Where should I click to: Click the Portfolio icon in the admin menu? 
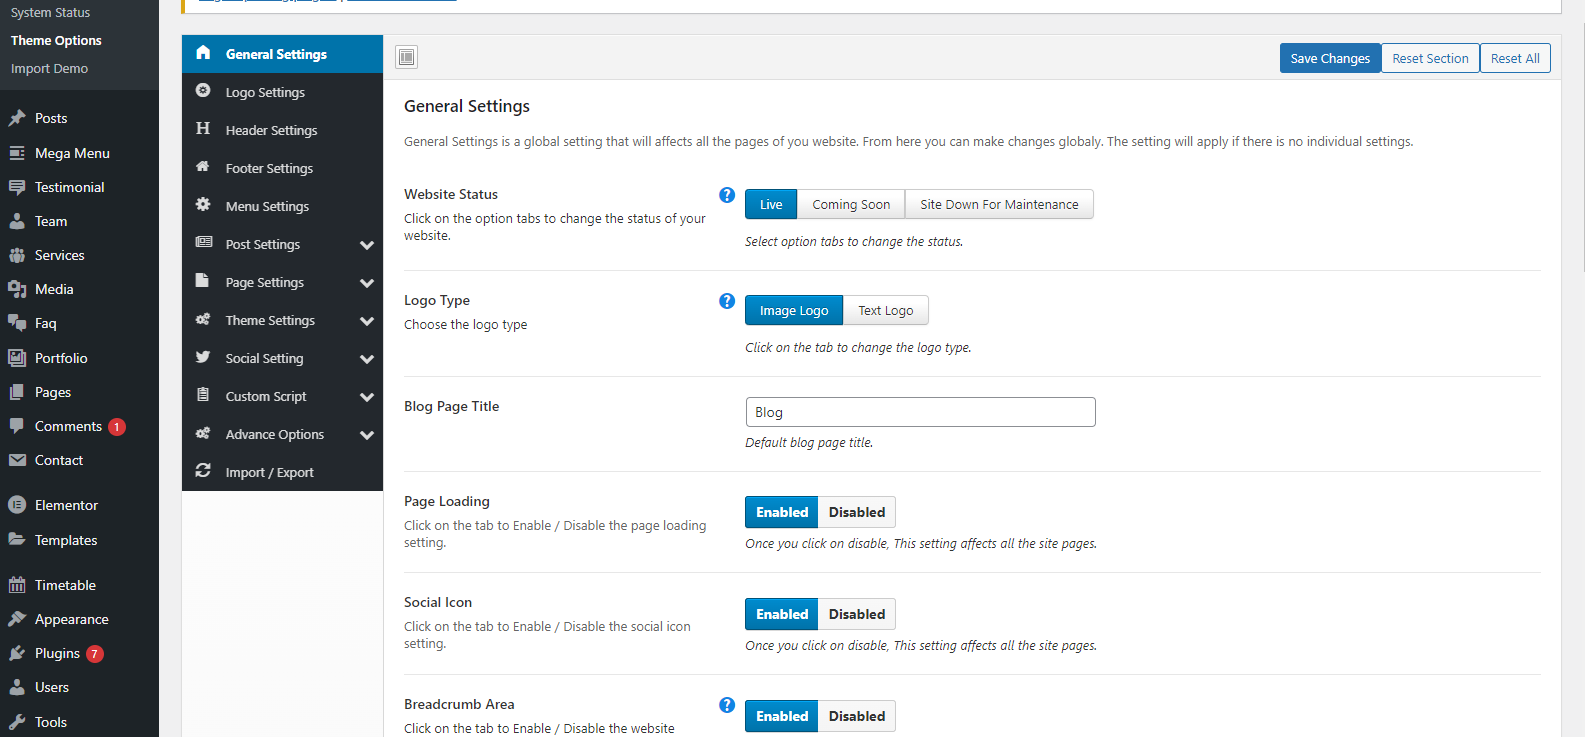coord(17,358)
